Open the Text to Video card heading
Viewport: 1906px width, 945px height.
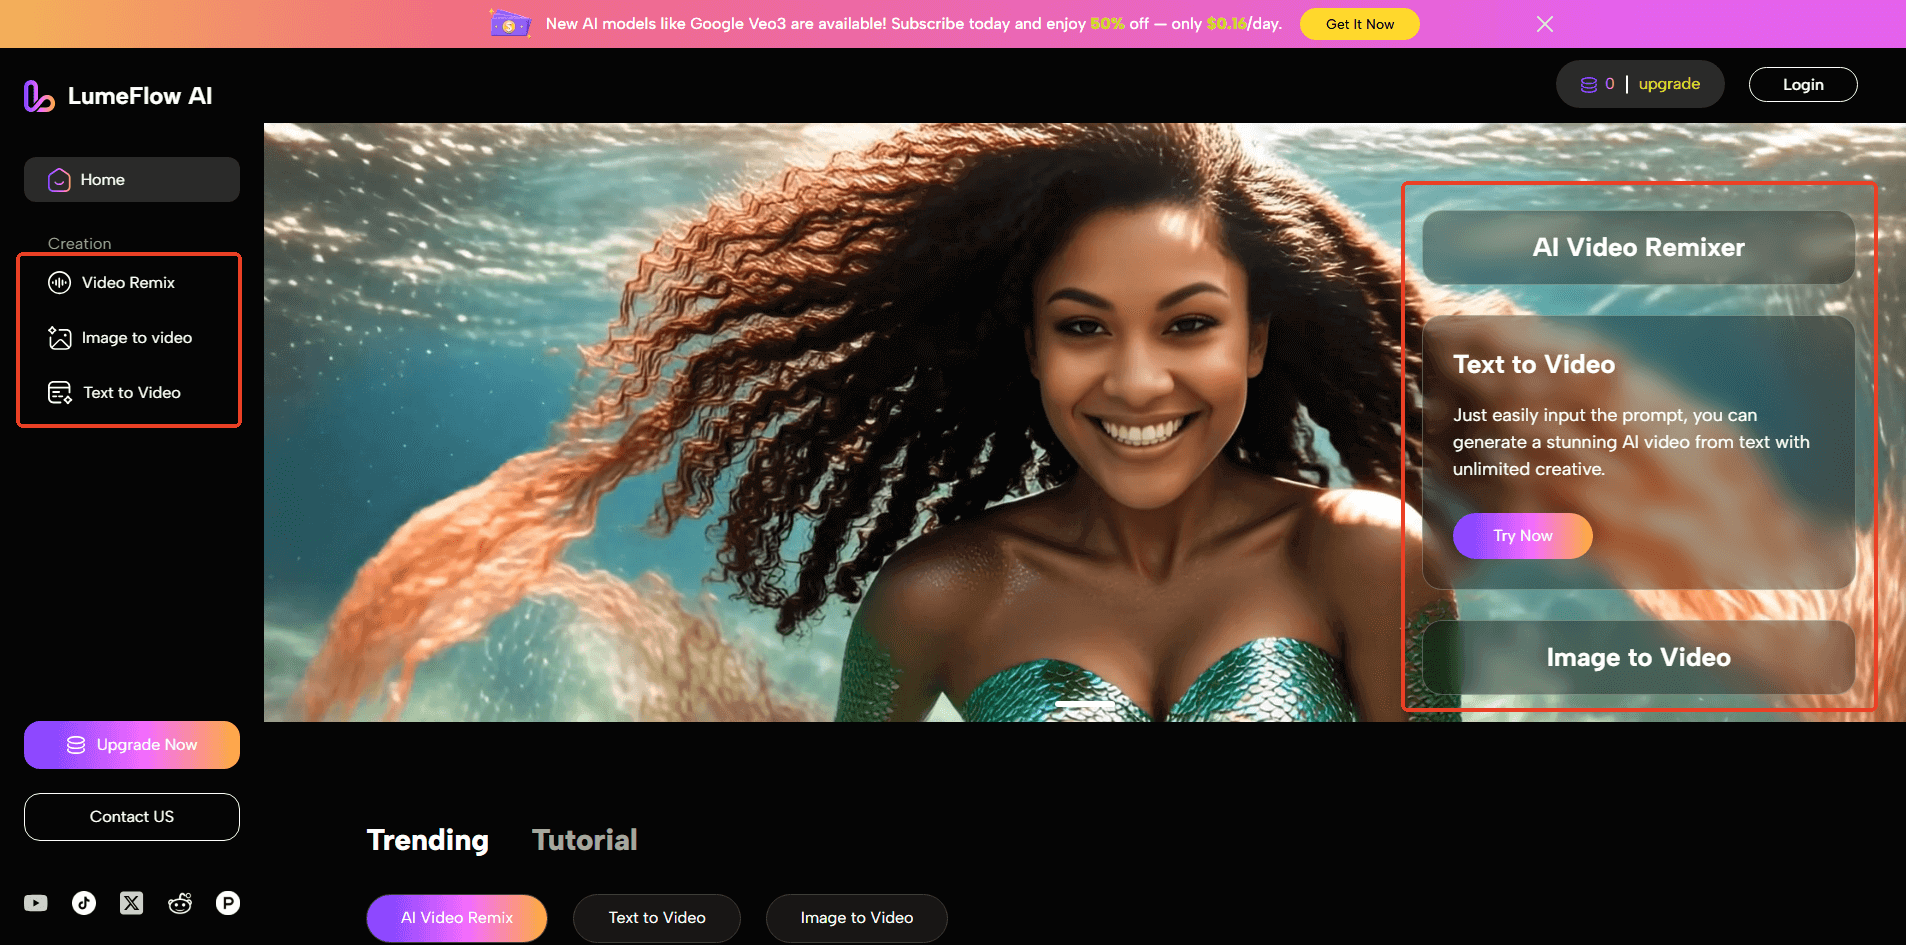tap(1534, 364)
